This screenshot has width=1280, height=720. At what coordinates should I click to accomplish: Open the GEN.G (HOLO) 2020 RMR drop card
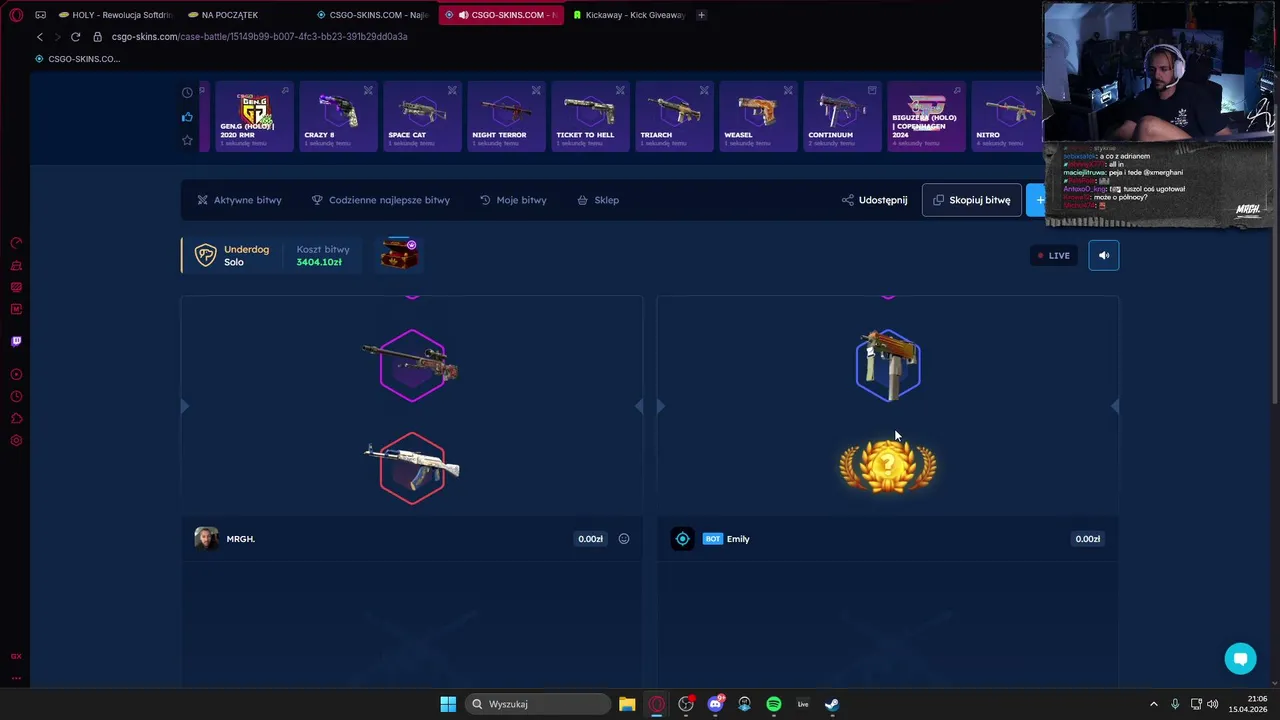254,116
